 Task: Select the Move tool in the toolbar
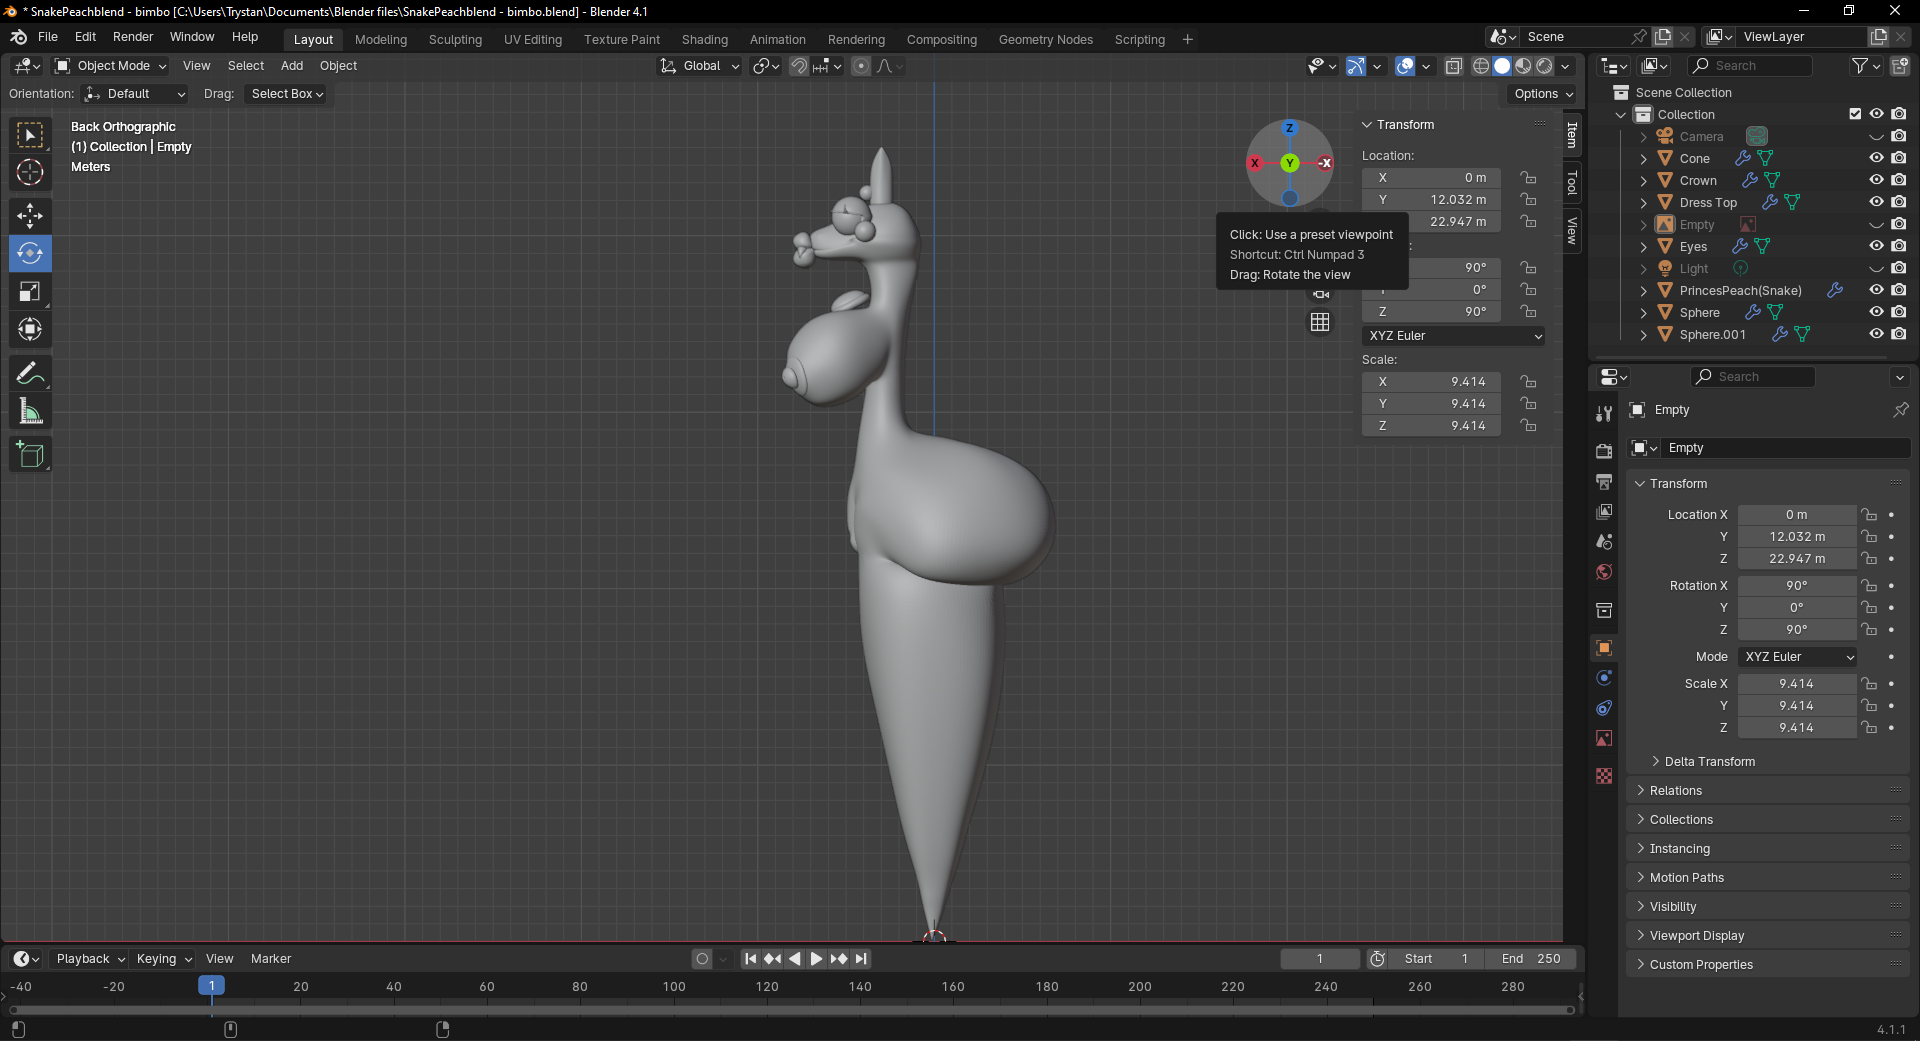coord(30,215)
